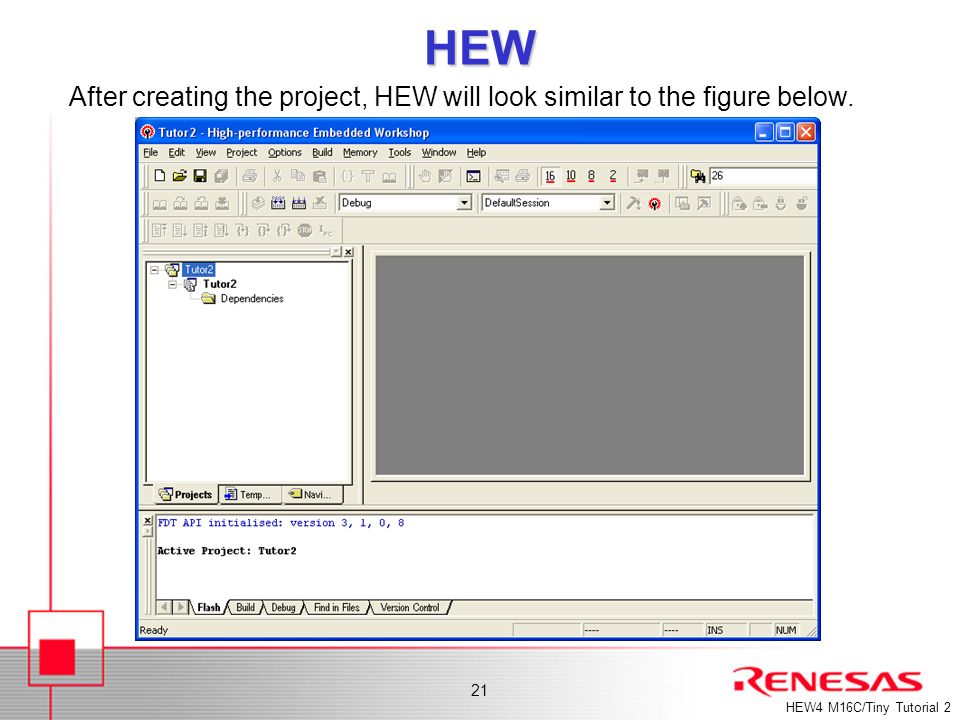Image resolution: width=960 pixels, height=720 pixels.
Task: Open the Edit menu
Action: pos(176,152)
